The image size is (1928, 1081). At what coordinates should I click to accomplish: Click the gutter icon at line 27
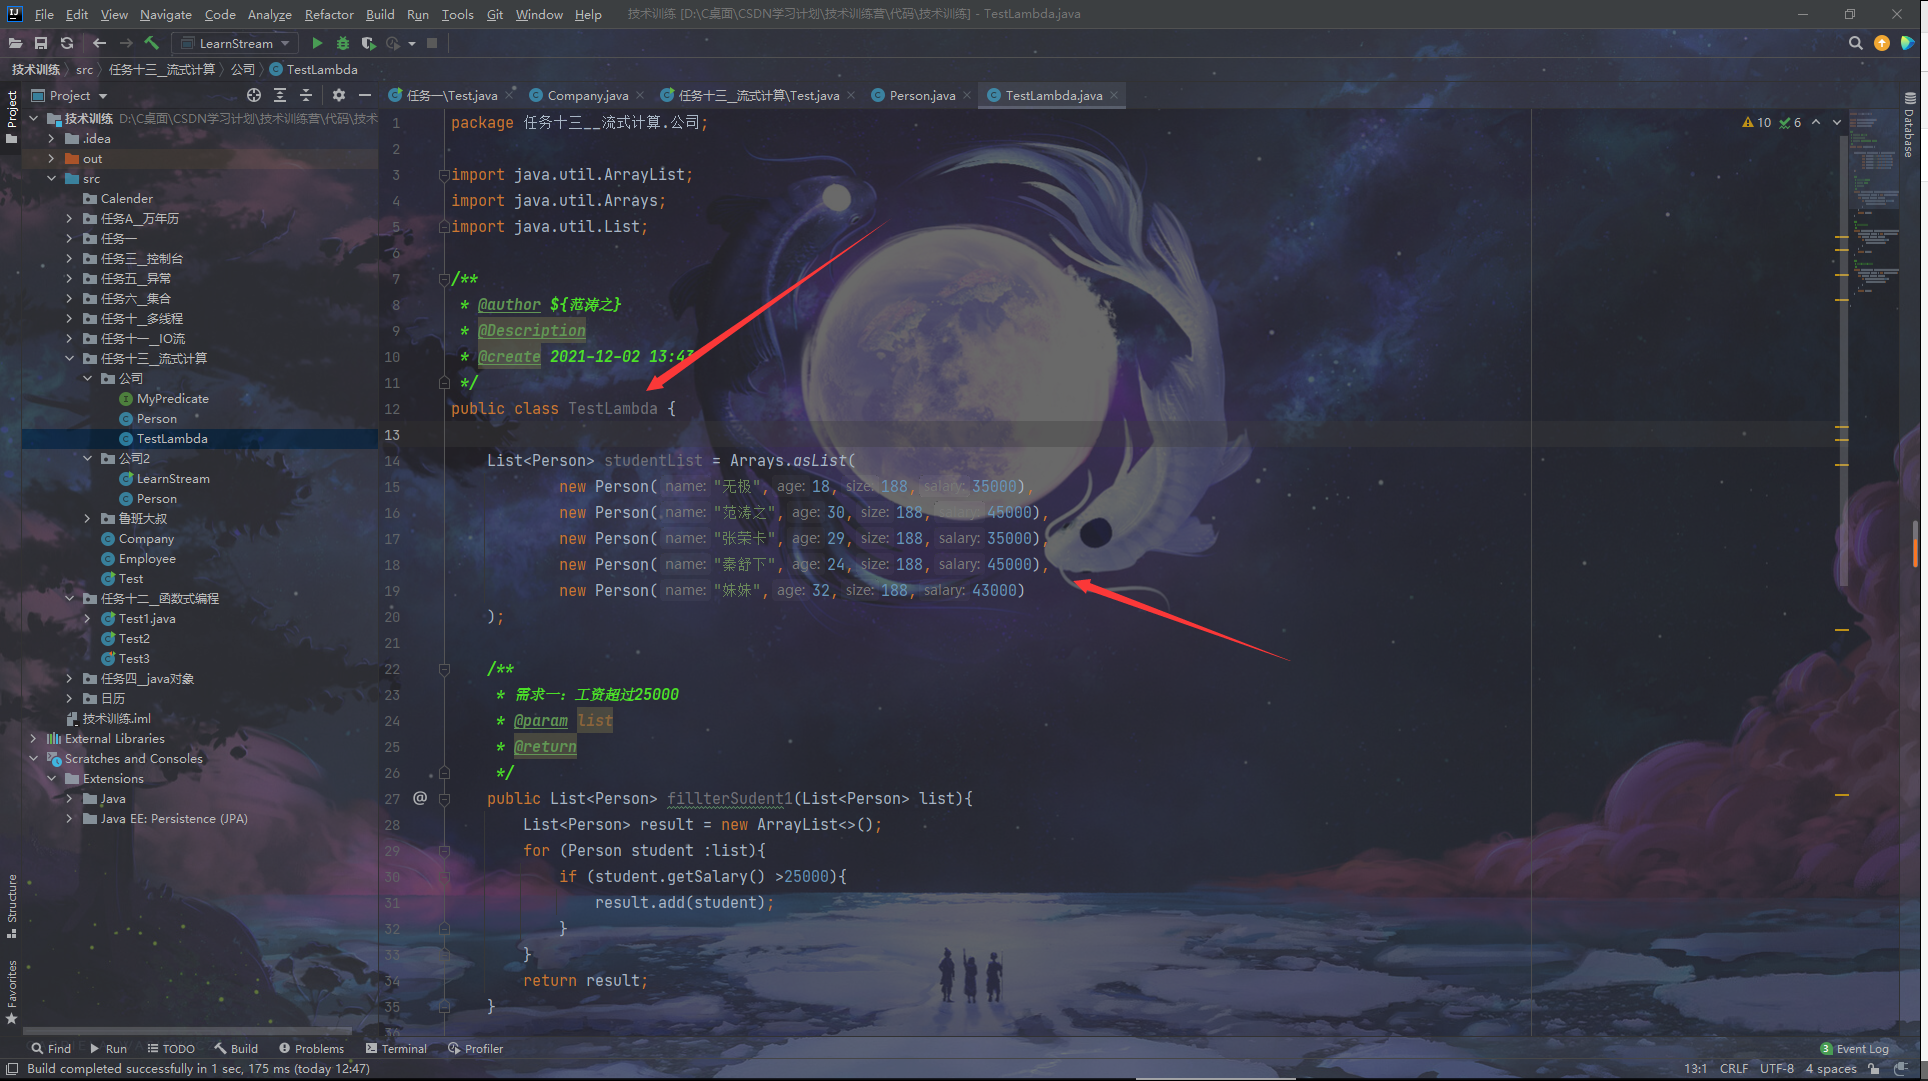click(420, 798)
